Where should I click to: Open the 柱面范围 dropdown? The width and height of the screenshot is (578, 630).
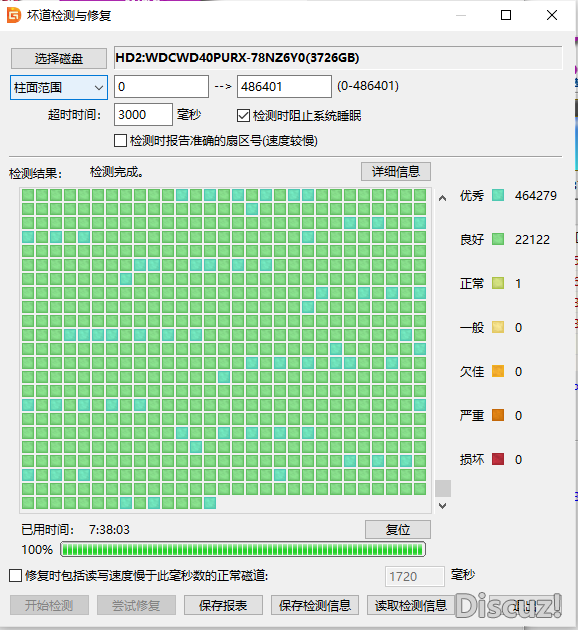pos(59,87)
